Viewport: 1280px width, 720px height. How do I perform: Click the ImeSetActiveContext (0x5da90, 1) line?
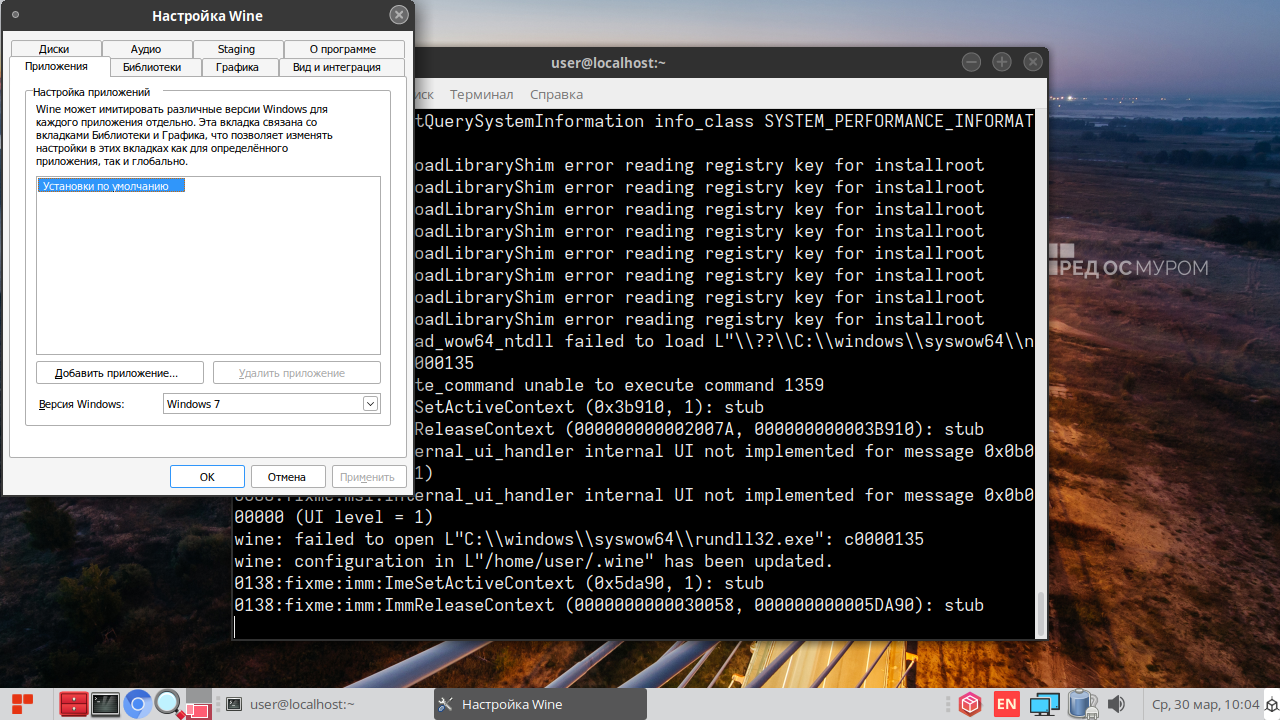[x=499, y=583]
